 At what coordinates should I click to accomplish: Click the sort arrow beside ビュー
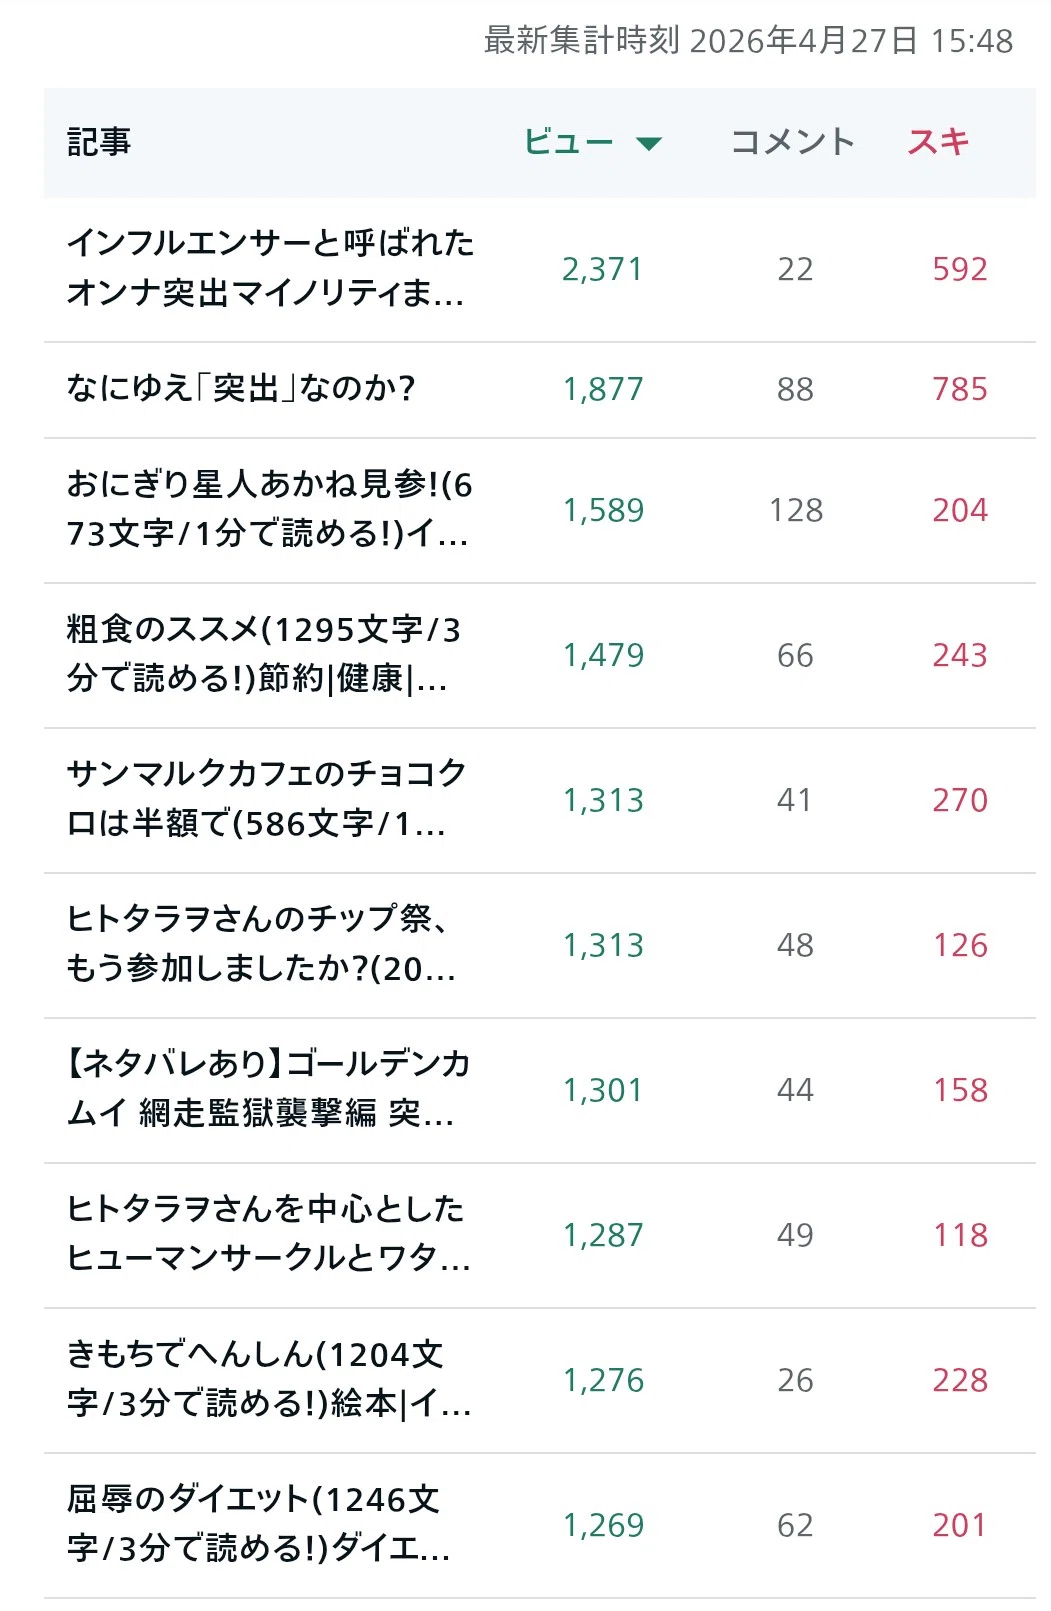(x=649, y=144)
